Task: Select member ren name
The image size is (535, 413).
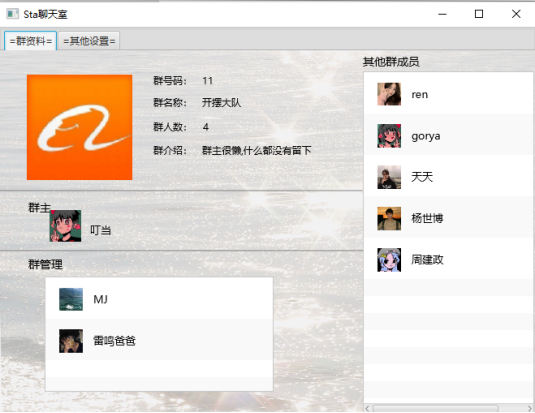Action: coord(420,95)
